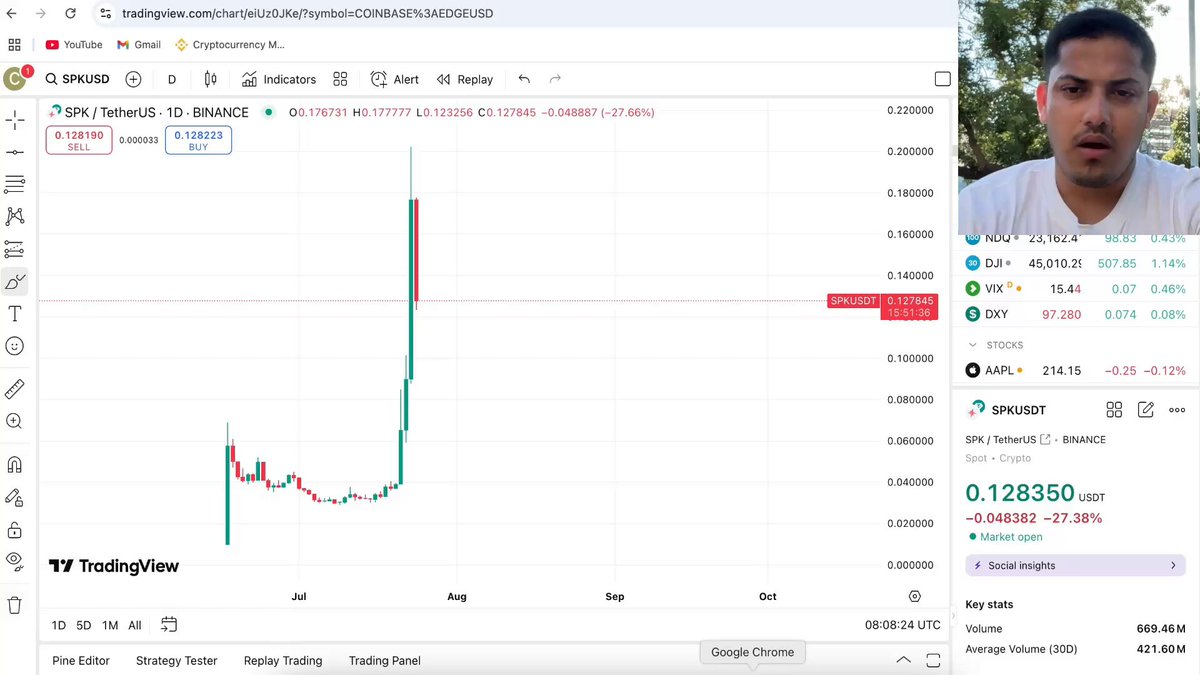Open symbol search for SPKUSD

77,79
